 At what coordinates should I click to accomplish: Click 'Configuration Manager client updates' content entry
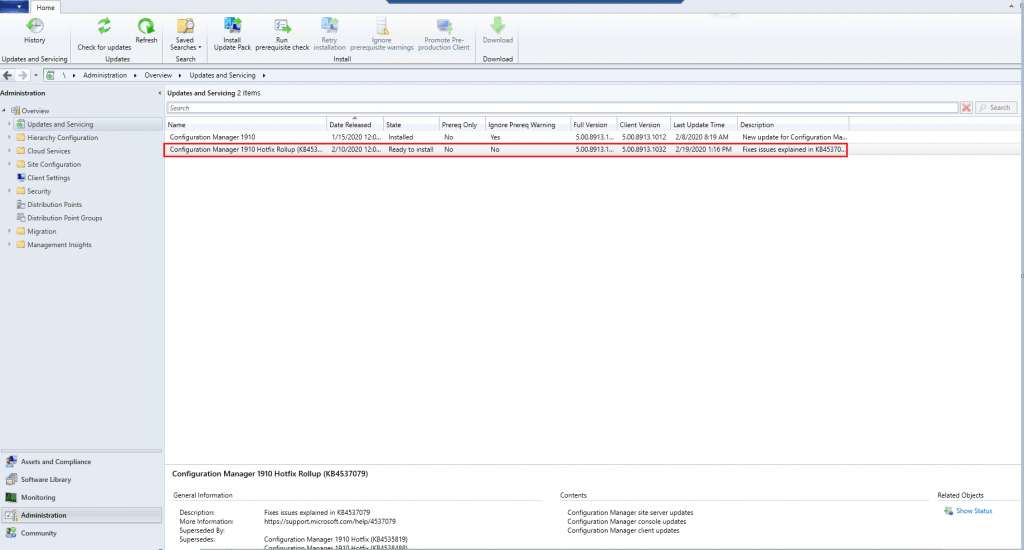[623, 530]
